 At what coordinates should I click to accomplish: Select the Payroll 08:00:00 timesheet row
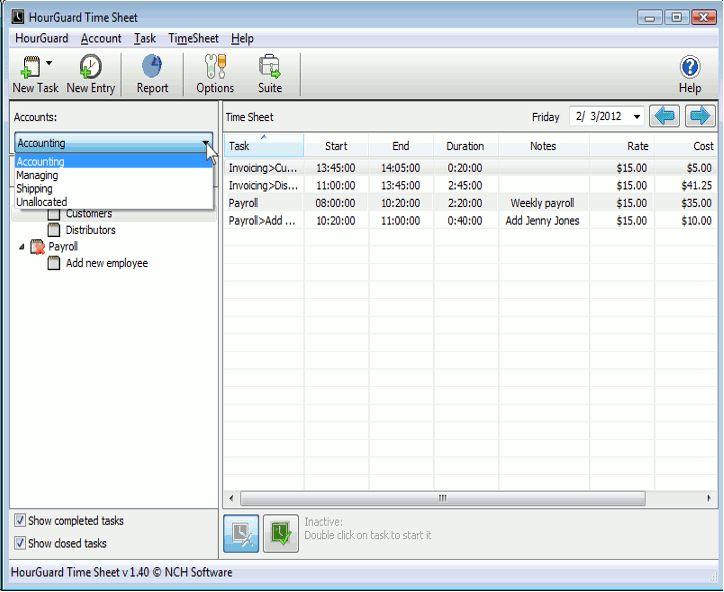[x=470, y=203]
